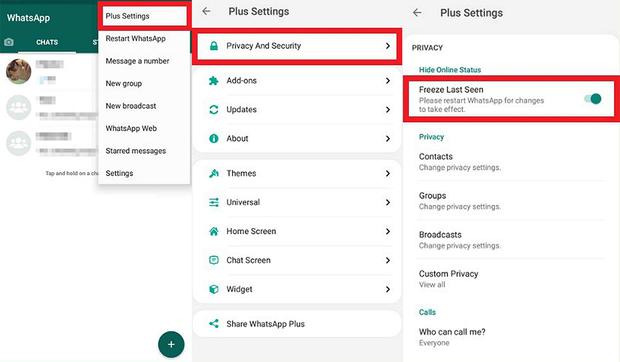620x362 pixels.
Task: Open Starred messages from the menu
Action: click(x=136, y=151)
